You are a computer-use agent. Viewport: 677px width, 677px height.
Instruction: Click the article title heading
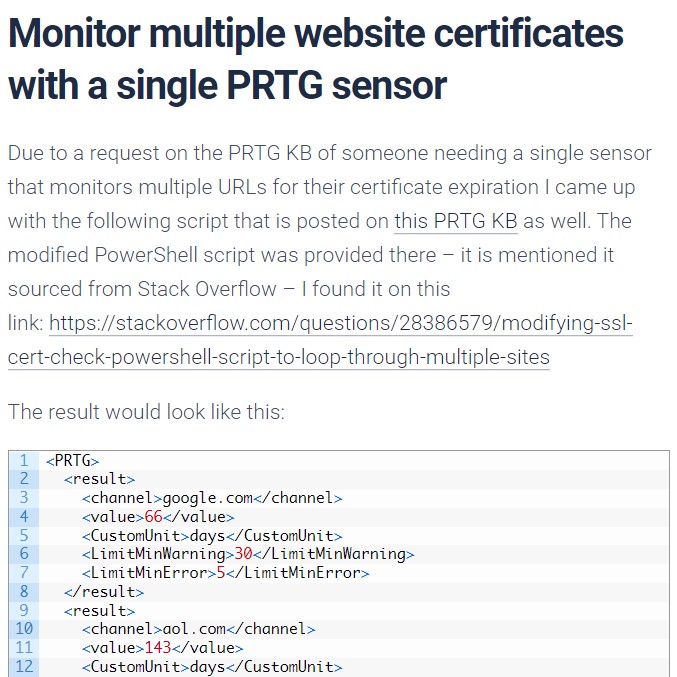click(316, 59)
